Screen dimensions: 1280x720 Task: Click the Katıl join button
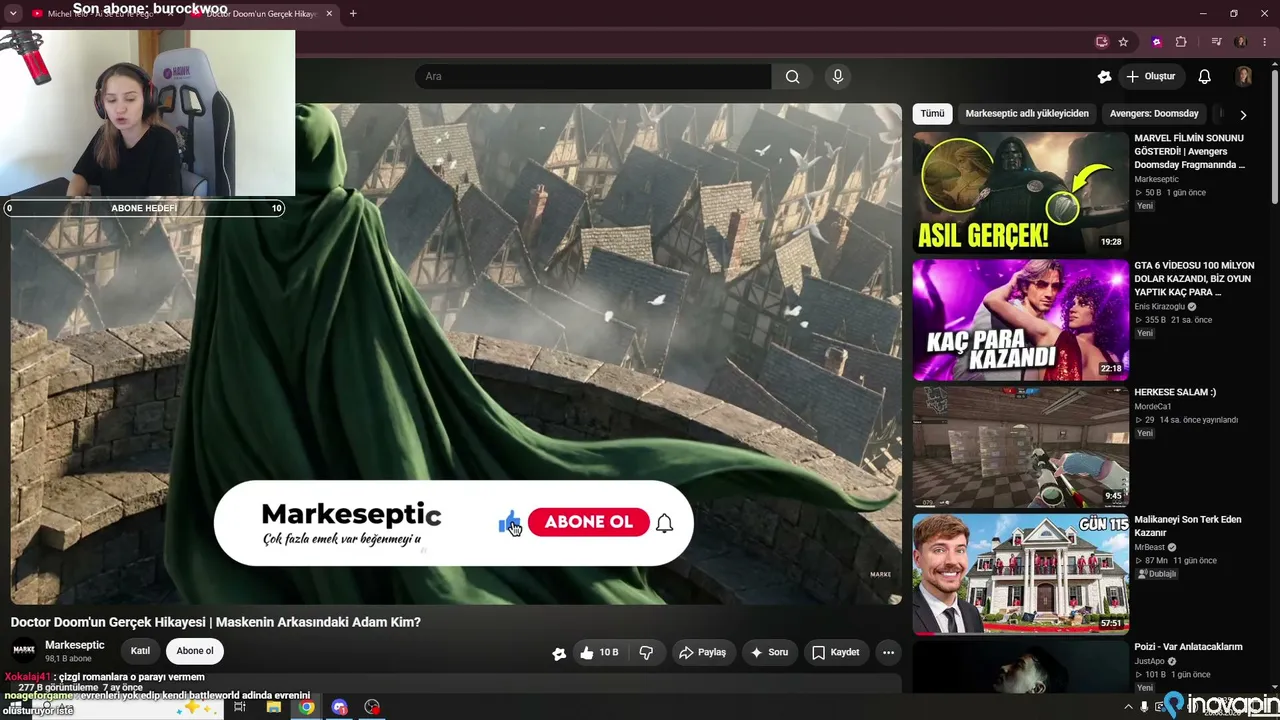pyautogui.click(x=140, y=651)
